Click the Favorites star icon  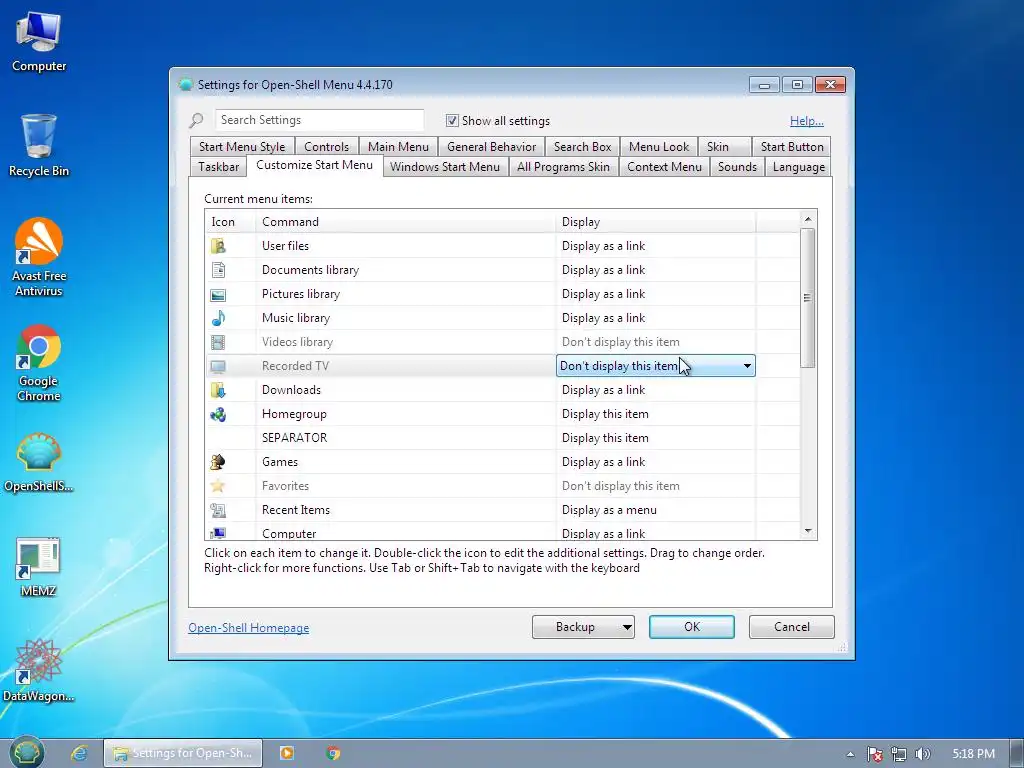click(218, 486)
